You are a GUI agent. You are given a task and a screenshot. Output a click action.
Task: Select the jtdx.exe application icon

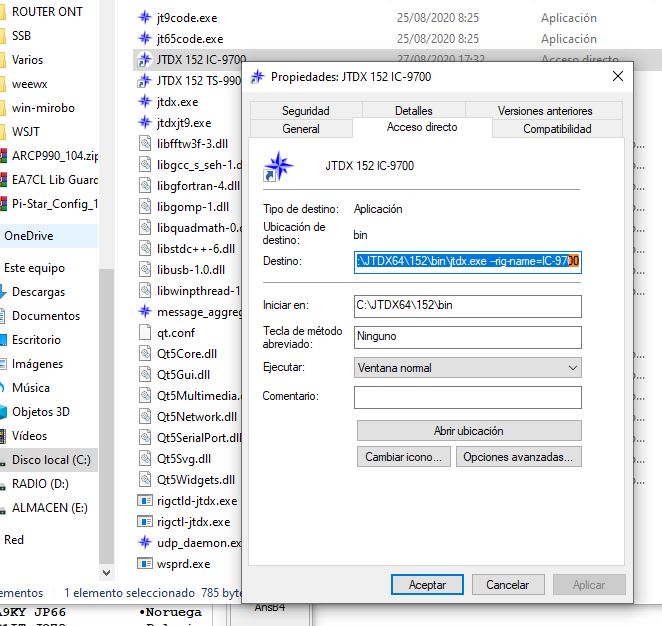[145, 102]
